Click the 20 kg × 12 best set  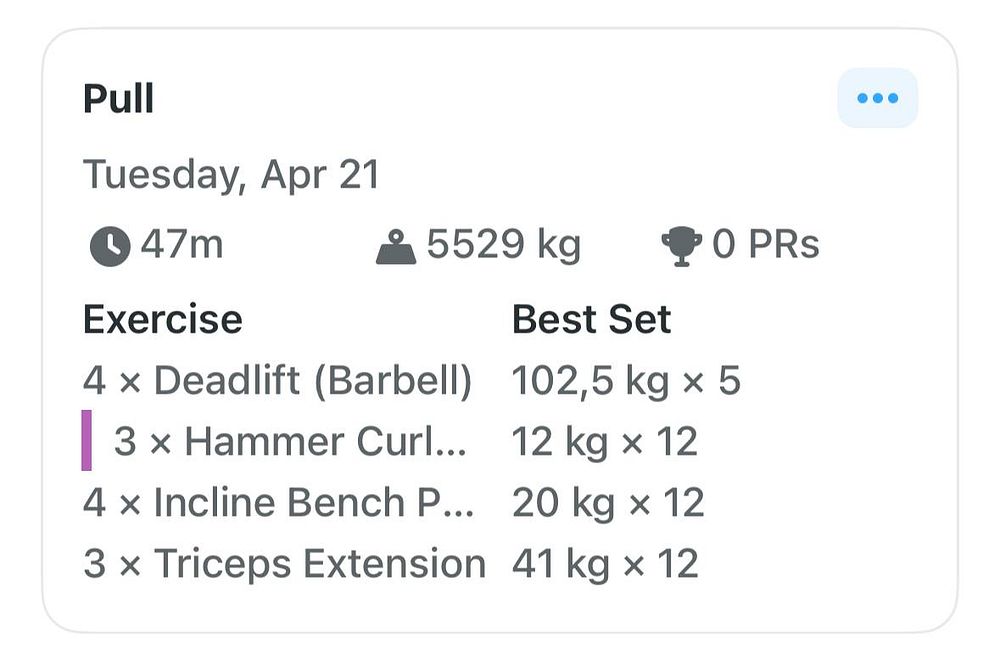(608, 503)
